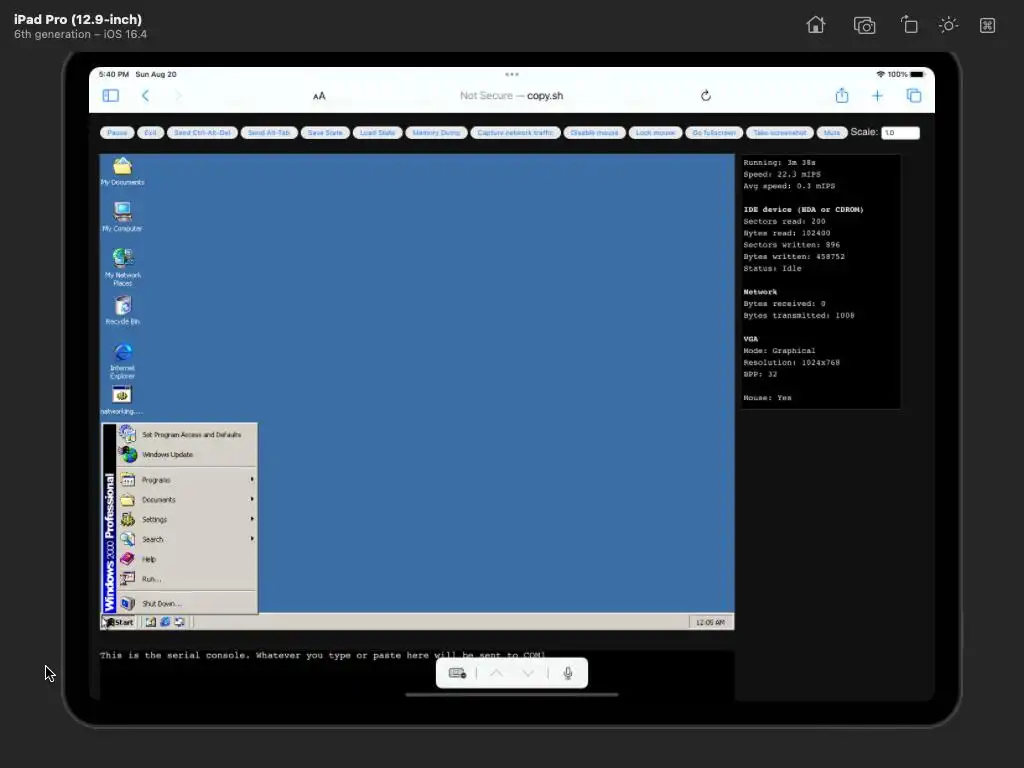
Task: Click the Take screenshot button
Action: (780, 133)
